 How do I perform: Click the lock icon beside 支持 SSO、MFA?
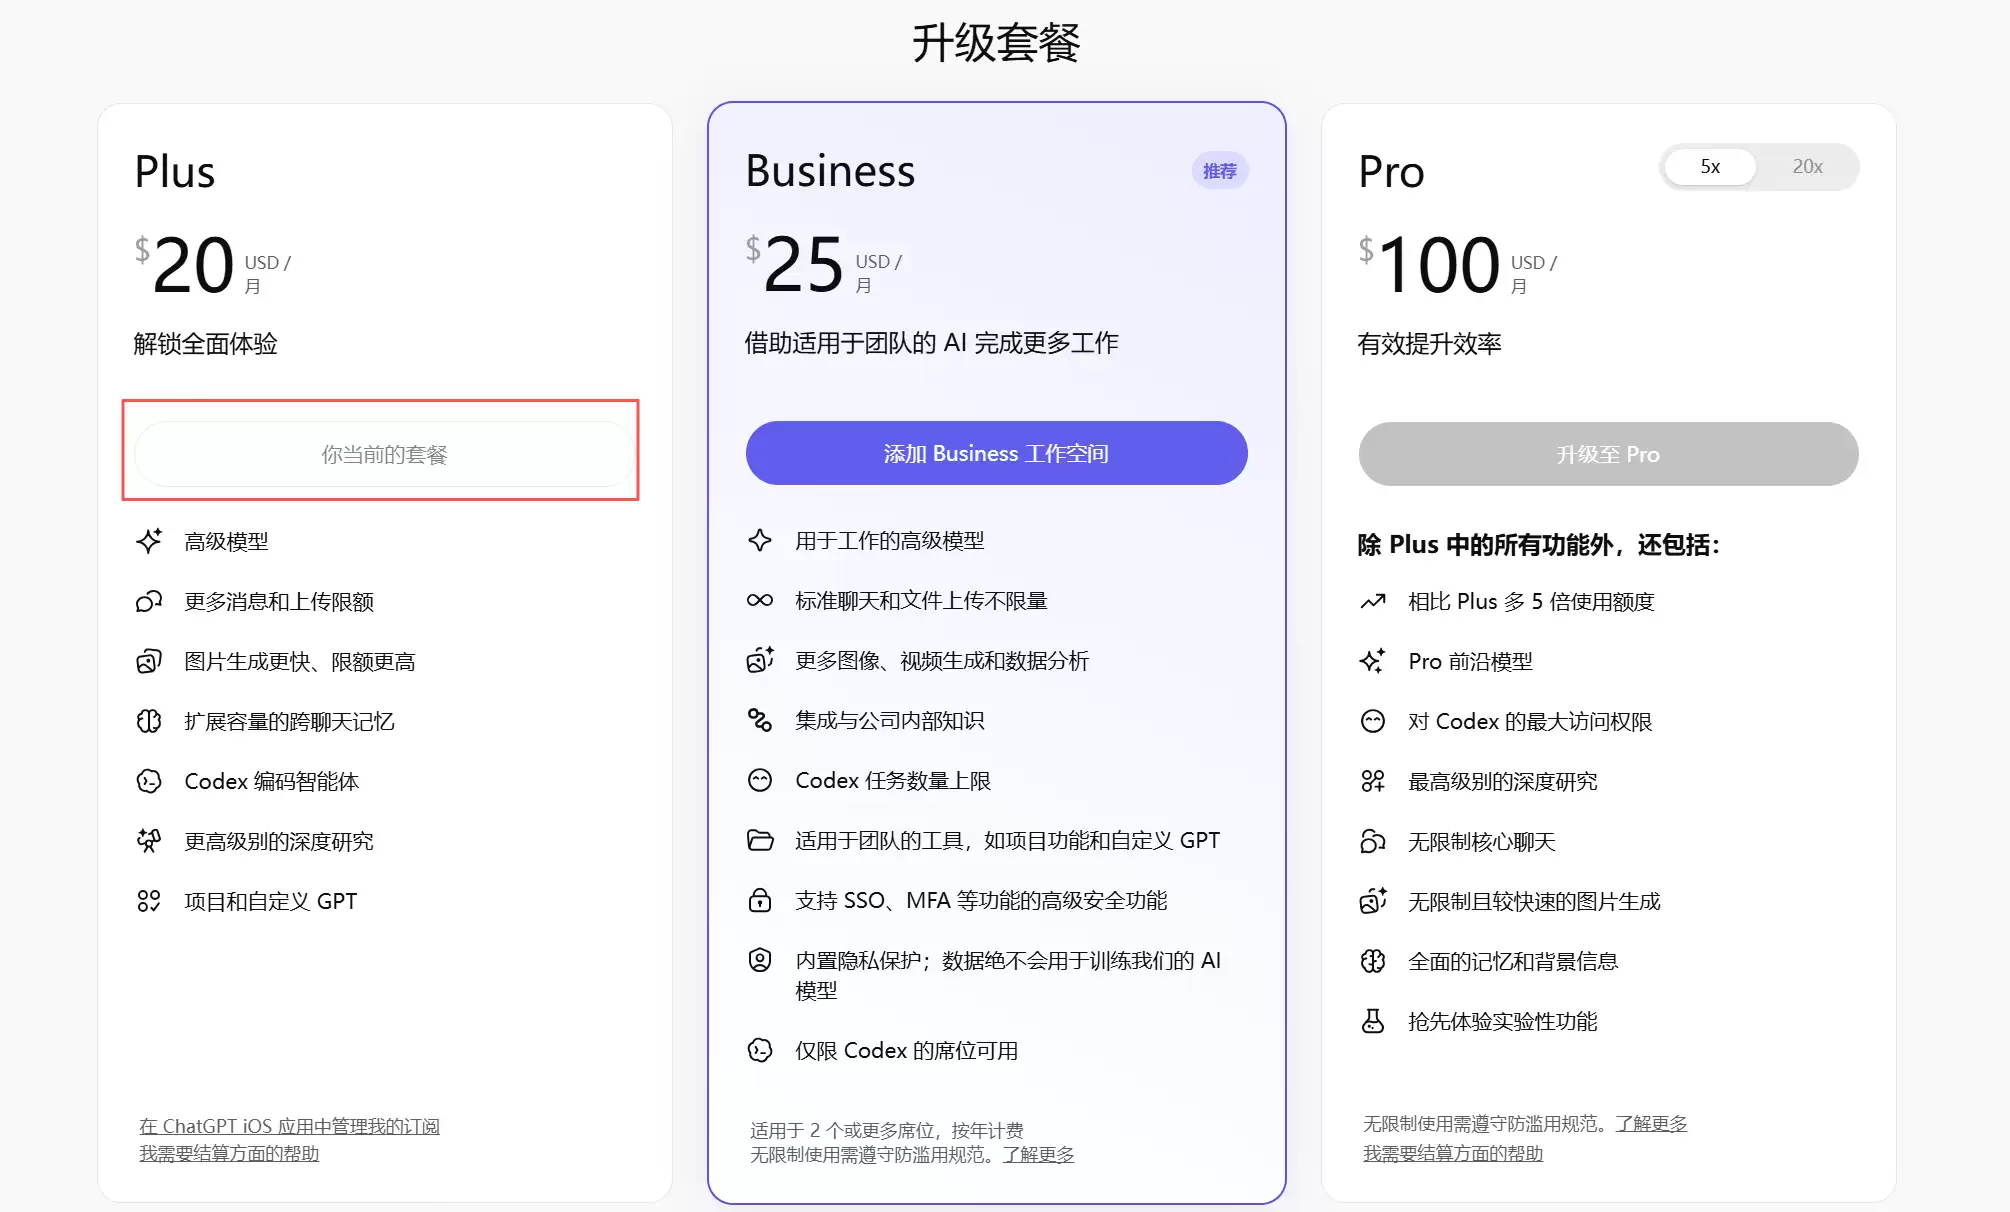tap(760, 900)
